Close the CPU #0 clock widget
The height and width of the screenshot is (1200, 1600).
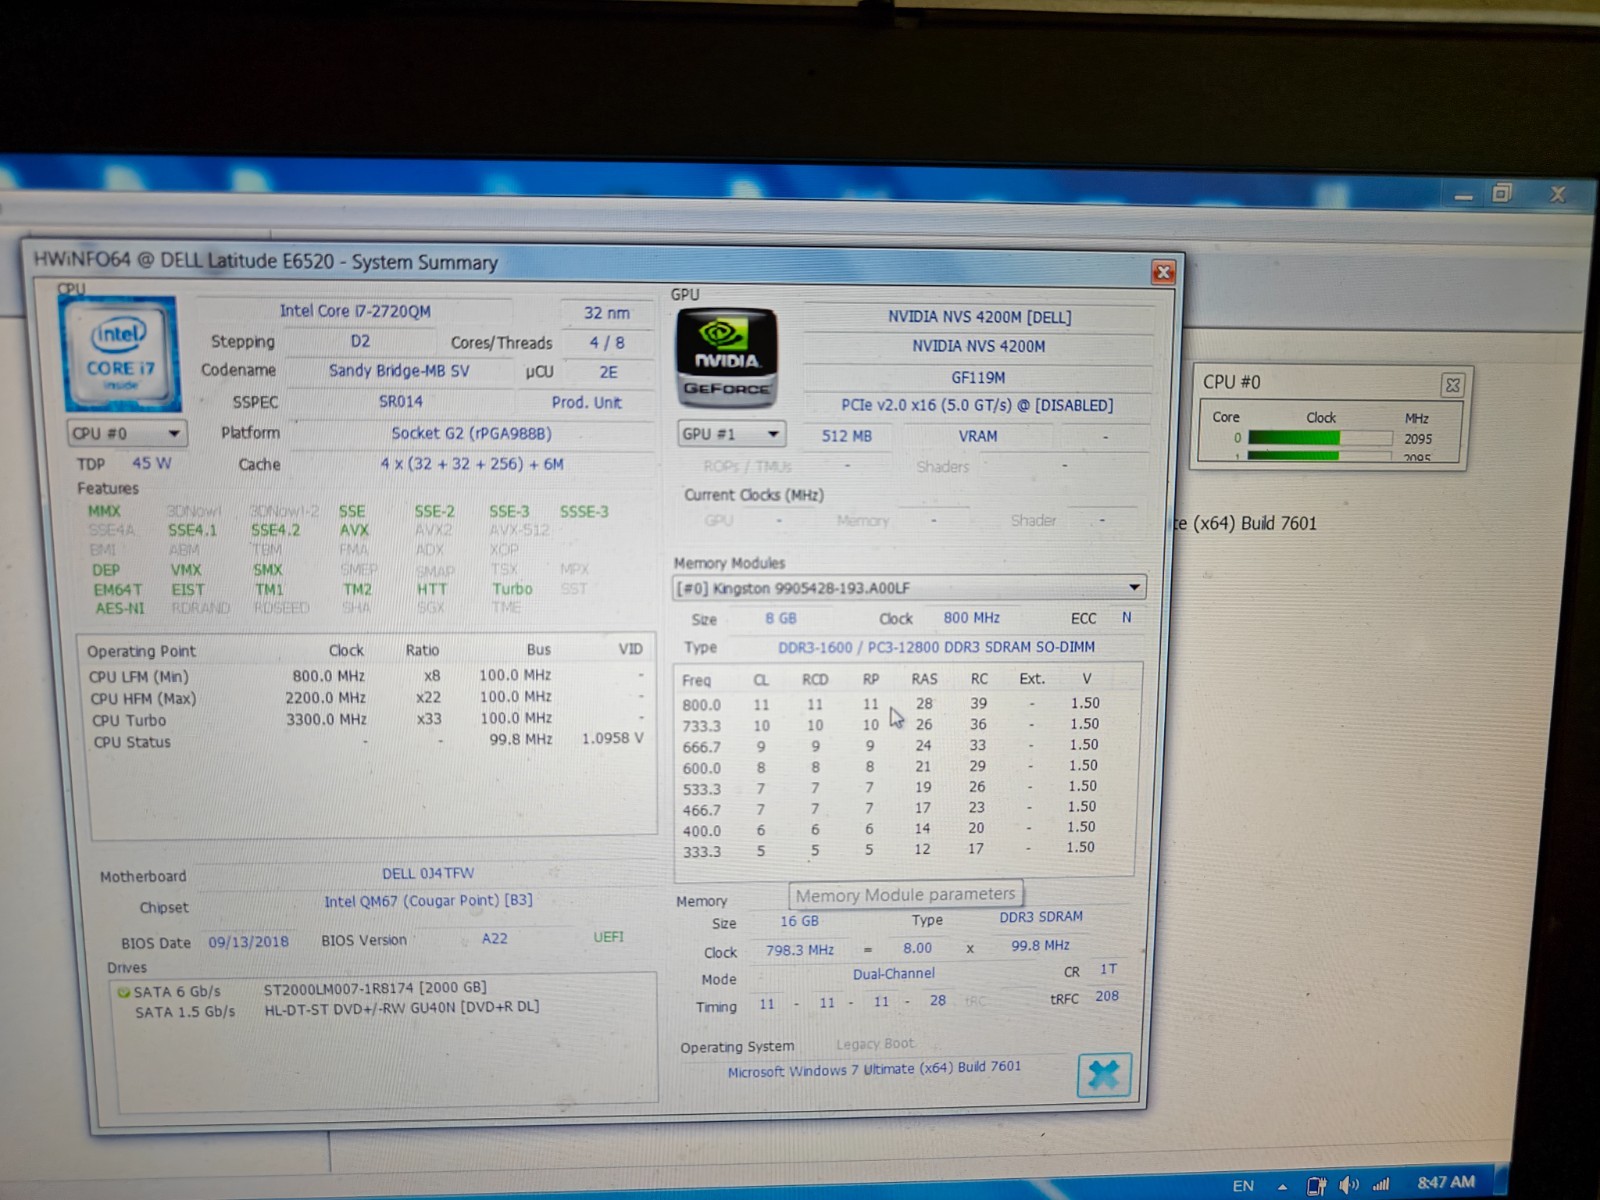click(1452, 384)
